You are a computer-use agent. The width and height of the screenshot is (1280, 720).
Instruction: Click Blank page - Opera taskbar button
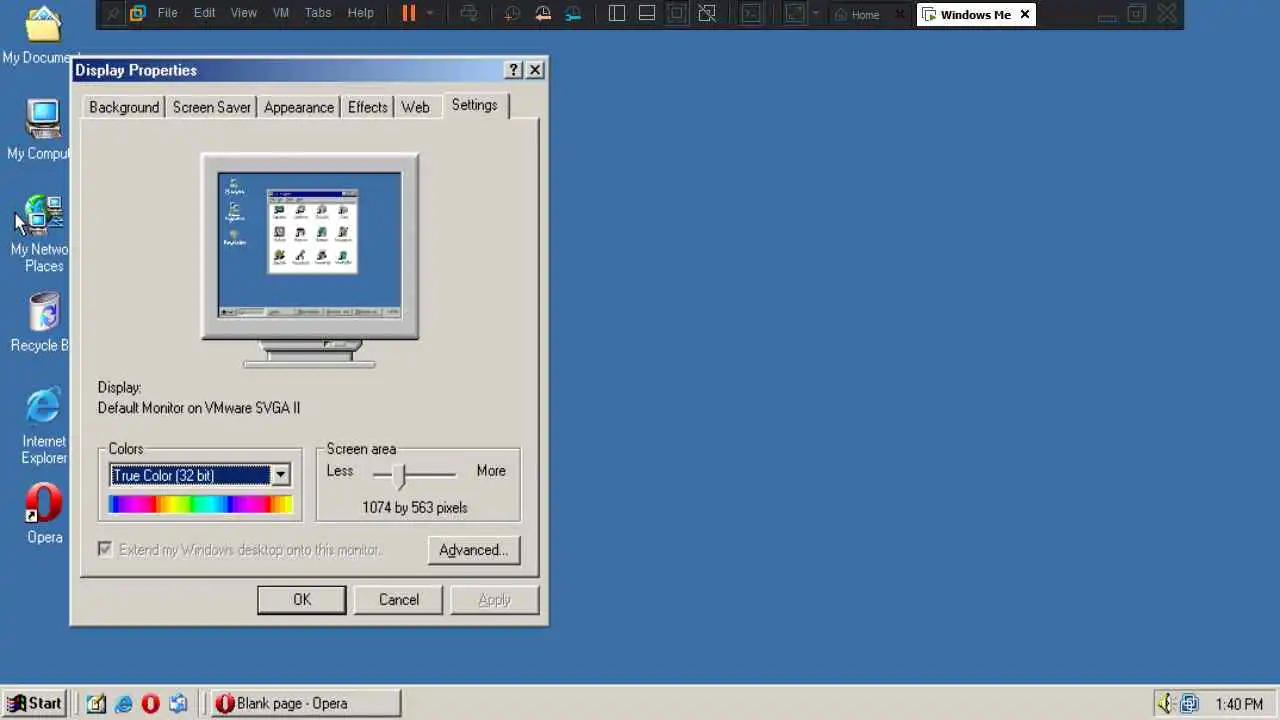(x=306, y=704)
